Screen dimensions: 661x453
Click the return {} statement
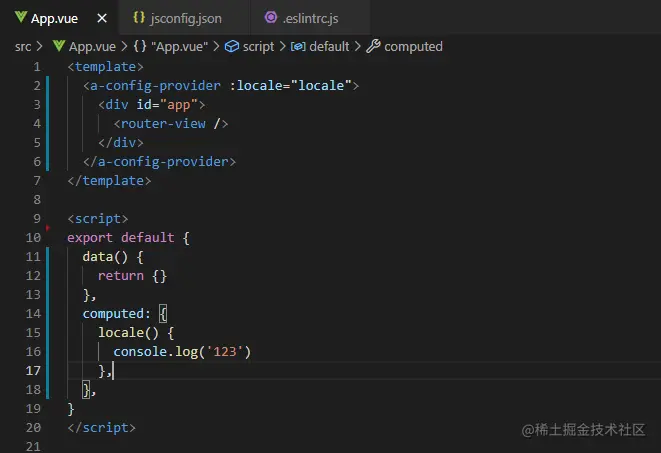132,276
